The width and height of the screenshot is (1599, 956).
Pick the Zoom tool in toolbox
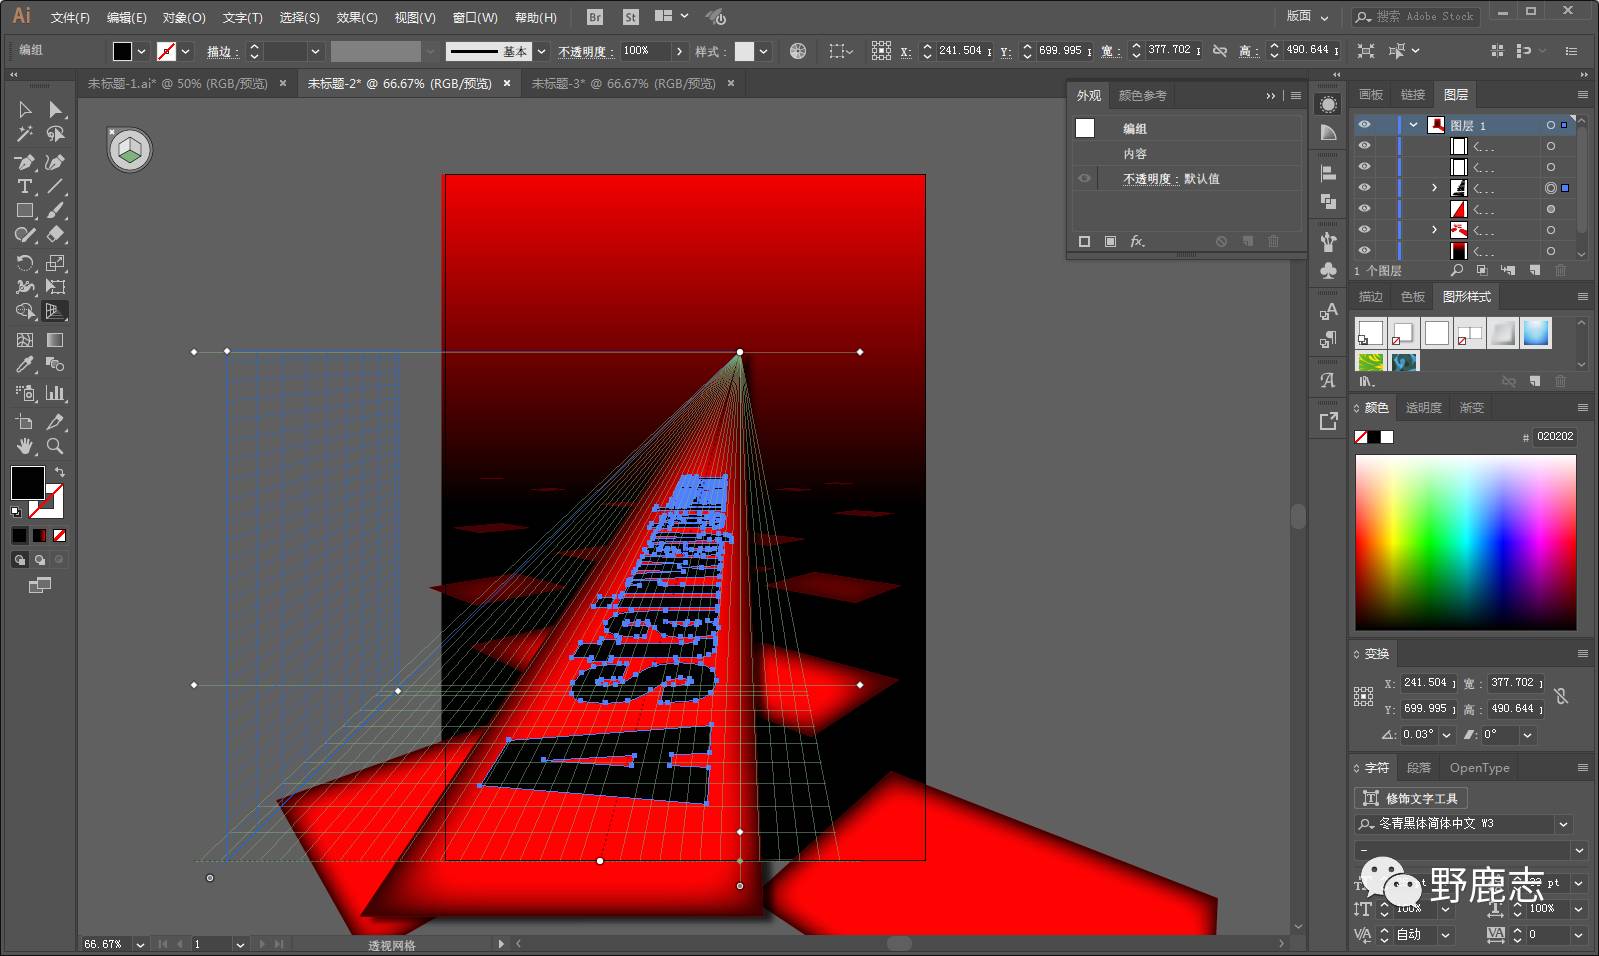pyautogui.click(x=55, y=446)
